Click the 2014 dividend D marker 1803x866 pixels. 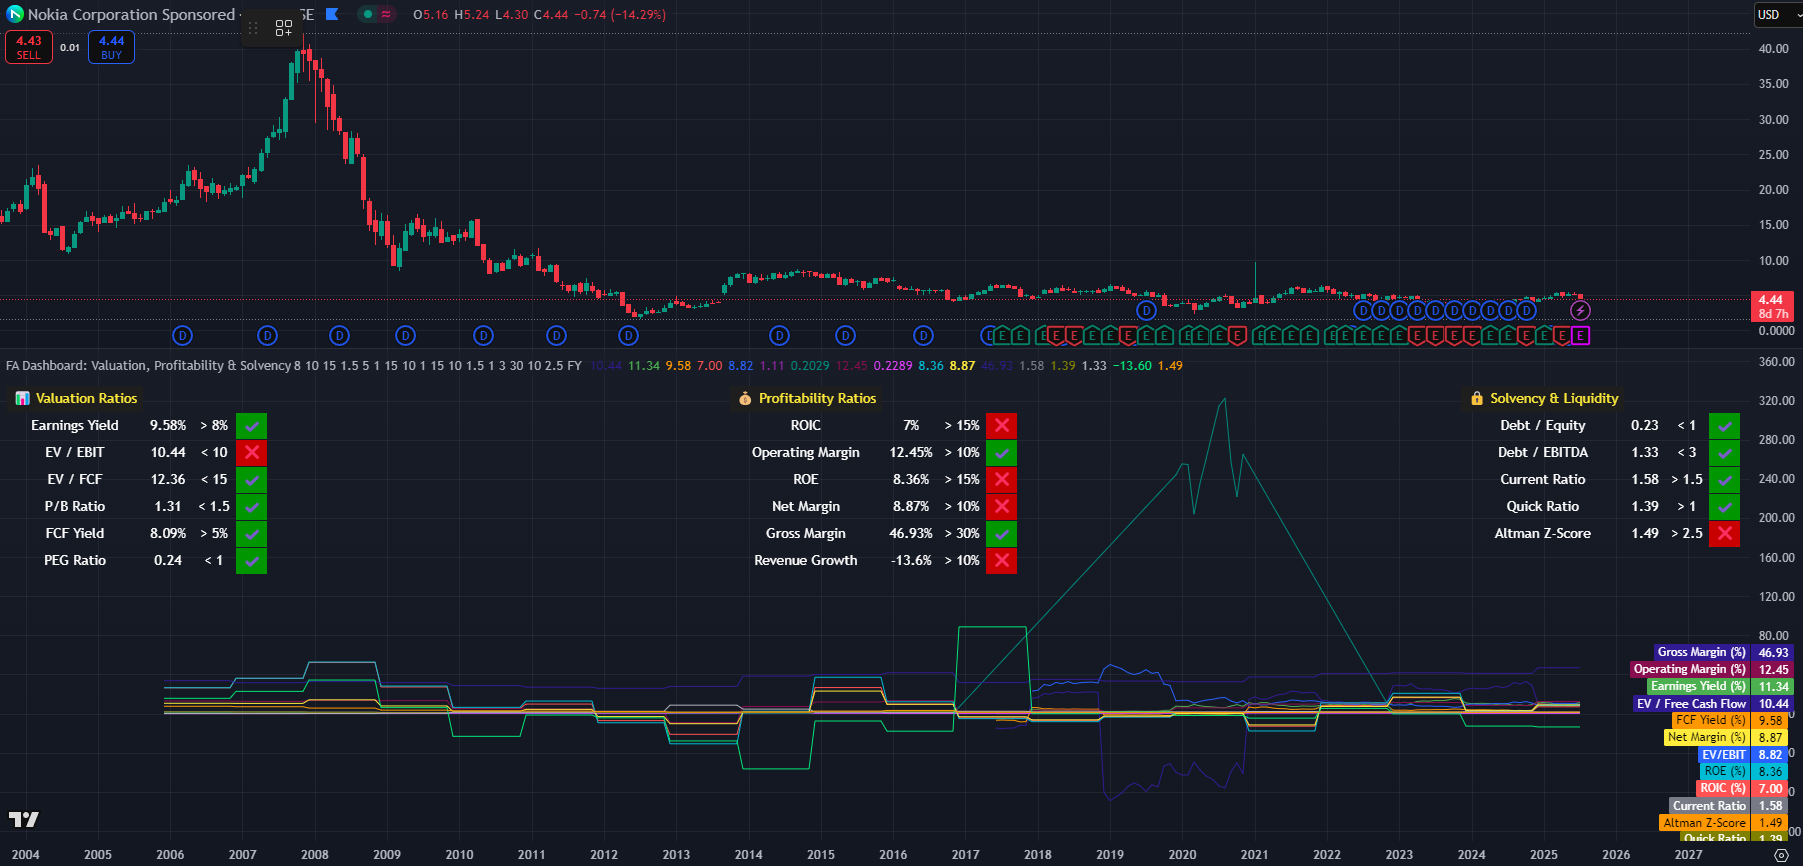780,335
